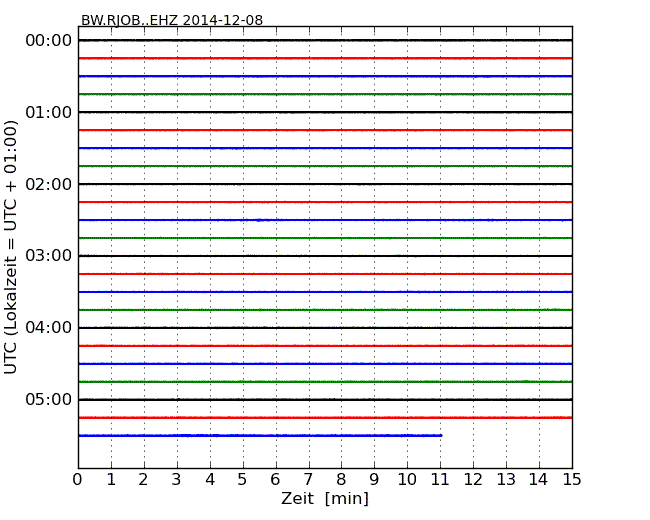
Task: Click the minute tick label 10
Action: coord(407,480)
